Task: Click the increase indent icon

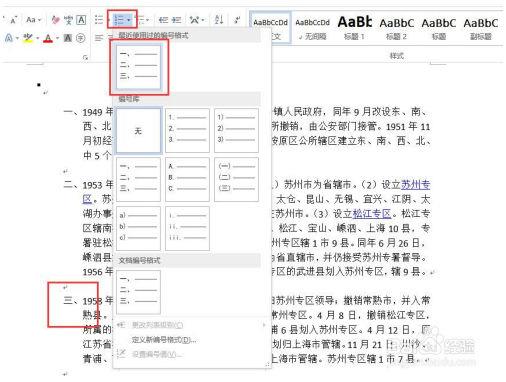Action: click(x=176, y=20)
